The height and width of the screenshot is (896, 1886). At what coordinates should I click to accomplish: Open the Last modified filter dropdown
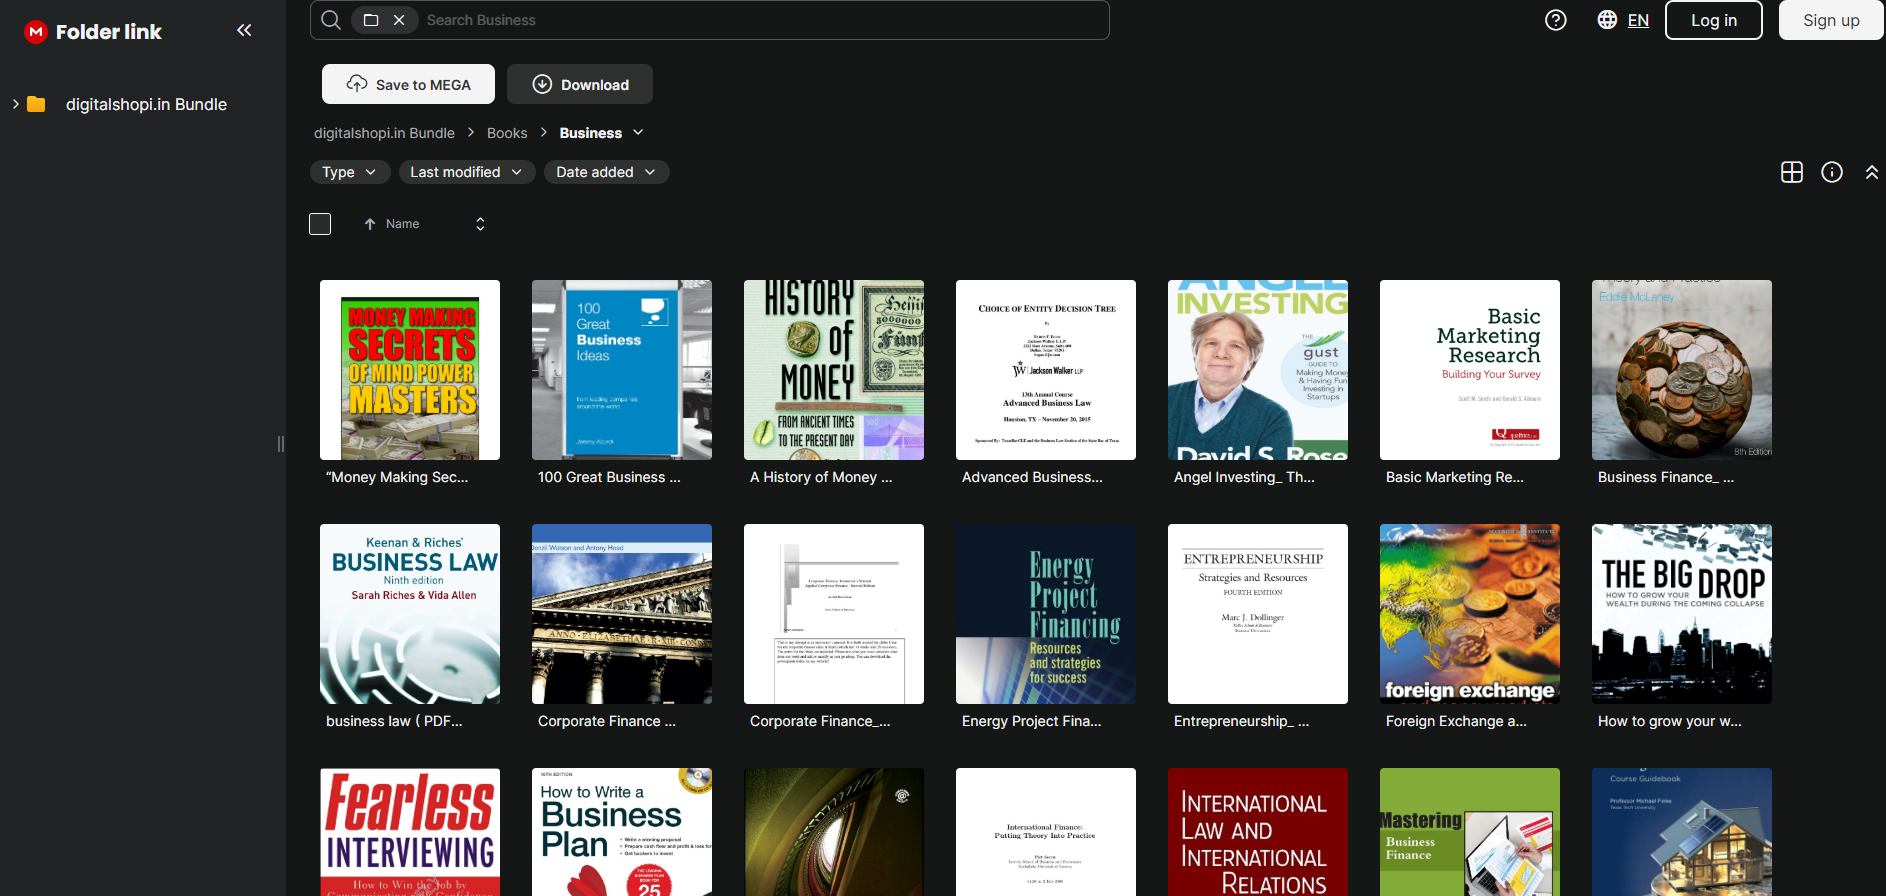pos(466,172)
